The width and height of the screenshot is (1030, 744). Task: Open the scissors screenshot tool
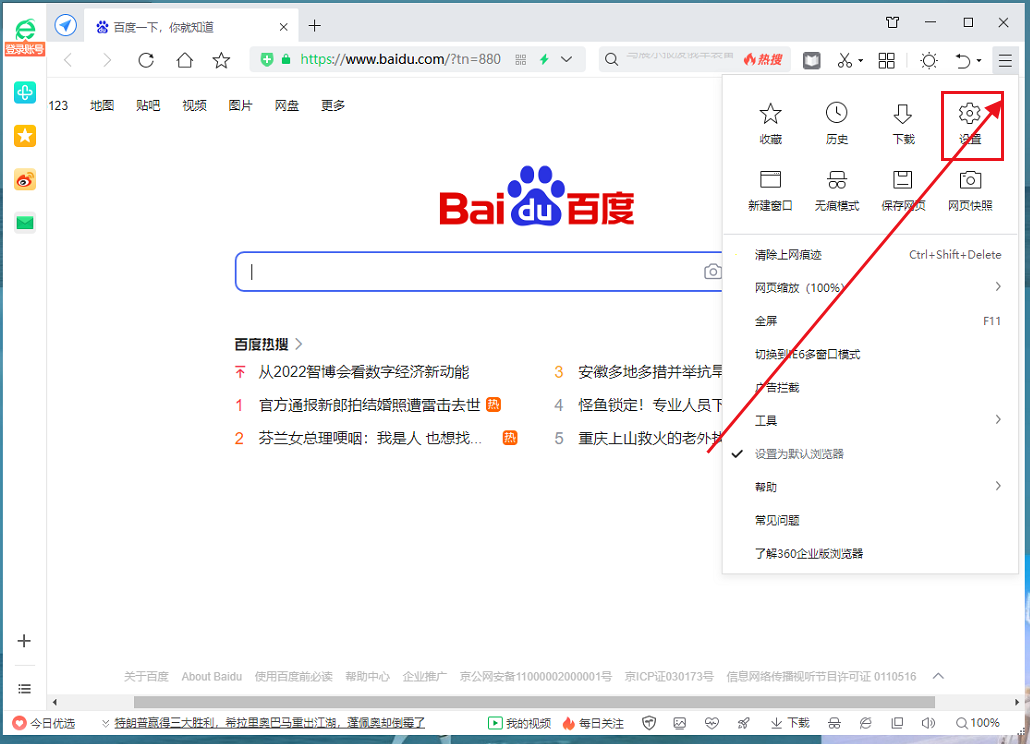click(x=844, y=60)
